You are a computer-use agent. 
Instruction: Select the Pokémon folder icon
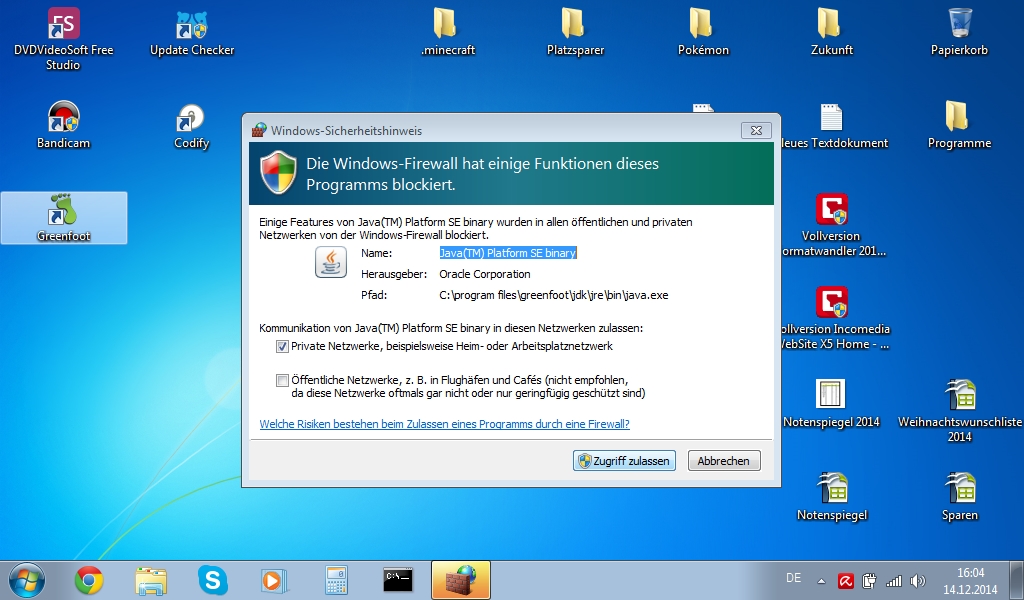703,32
